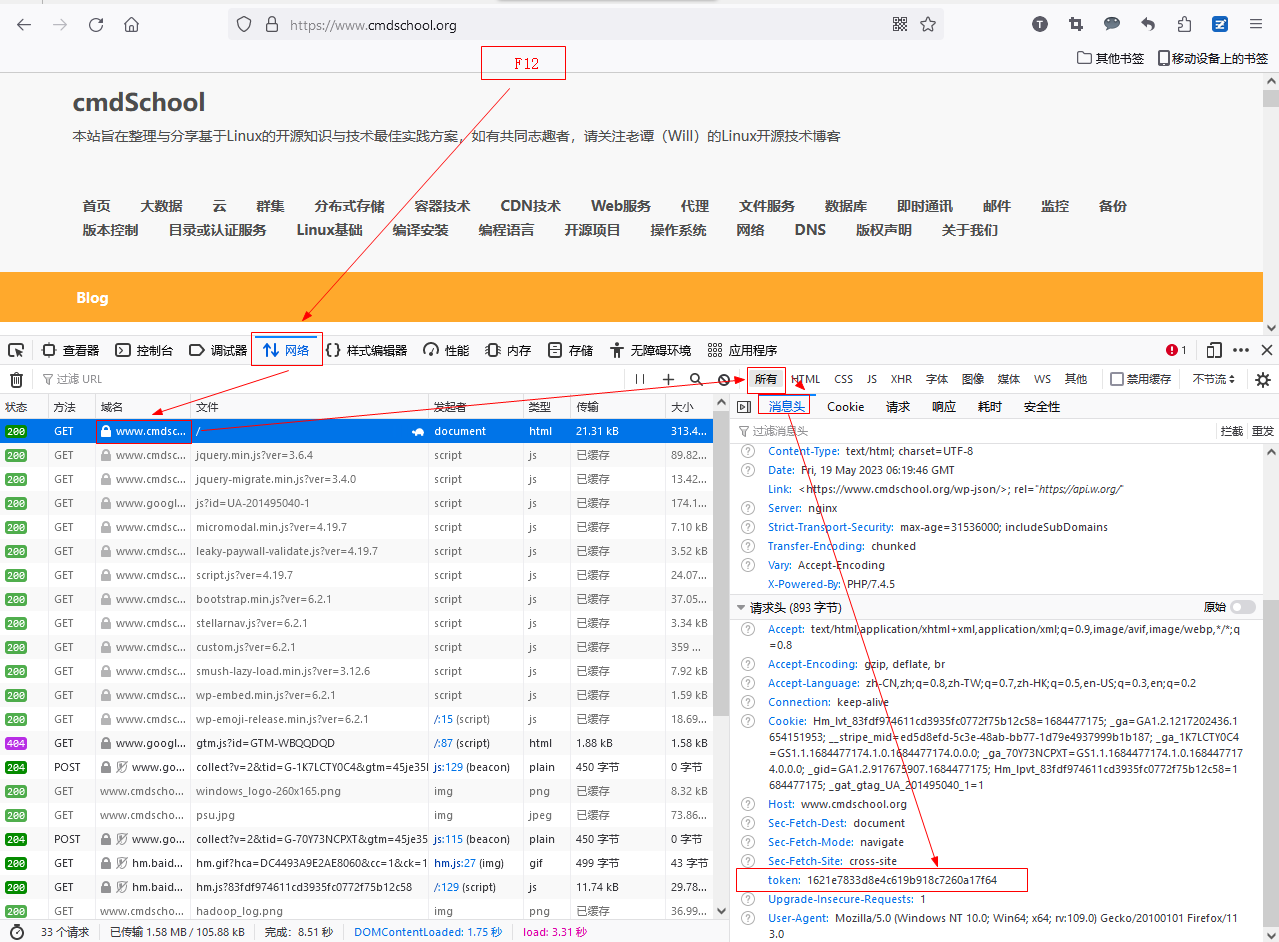Viewport: 1279px width, 942px height.
Task: Clear network log with trash icon
Action: point(16,379)
